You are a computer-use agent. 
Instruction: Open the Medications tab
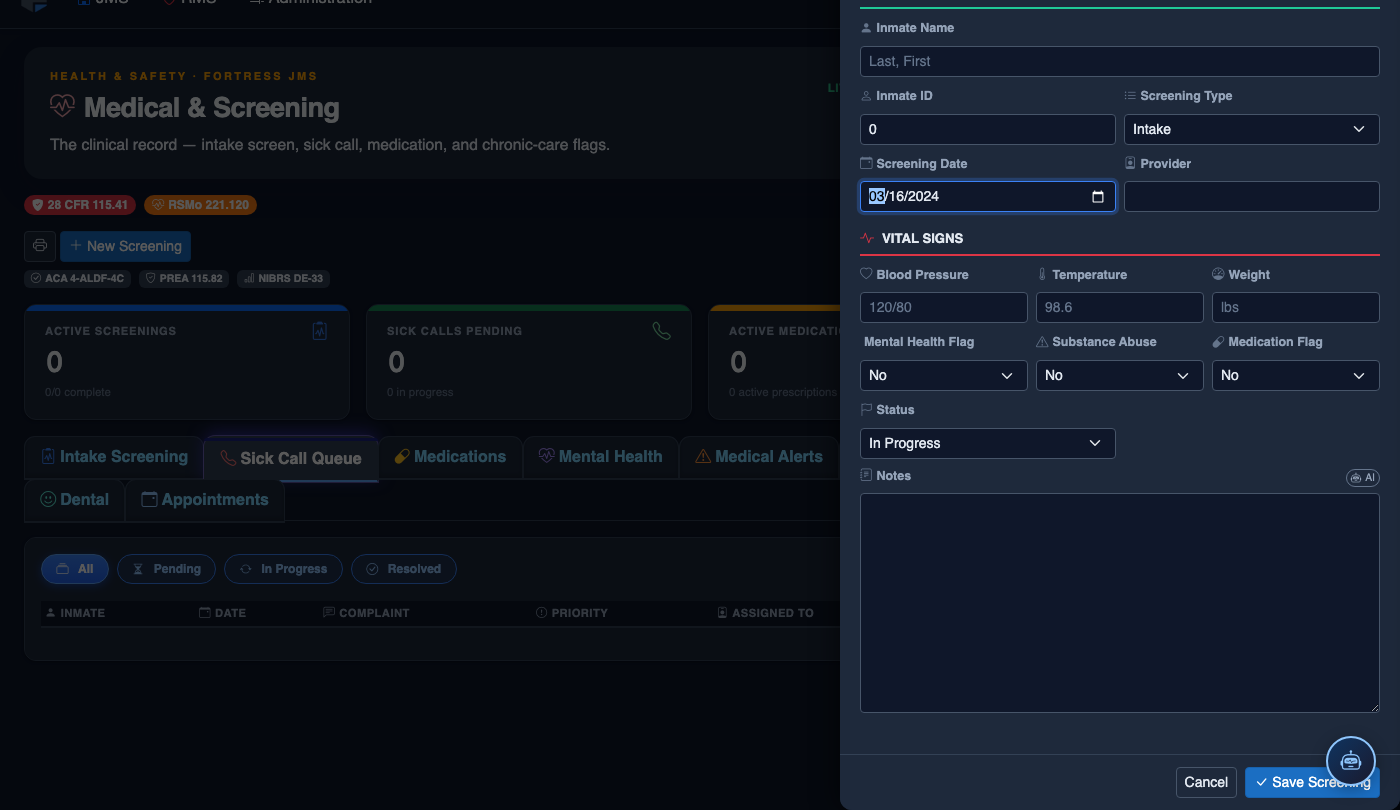450,457
